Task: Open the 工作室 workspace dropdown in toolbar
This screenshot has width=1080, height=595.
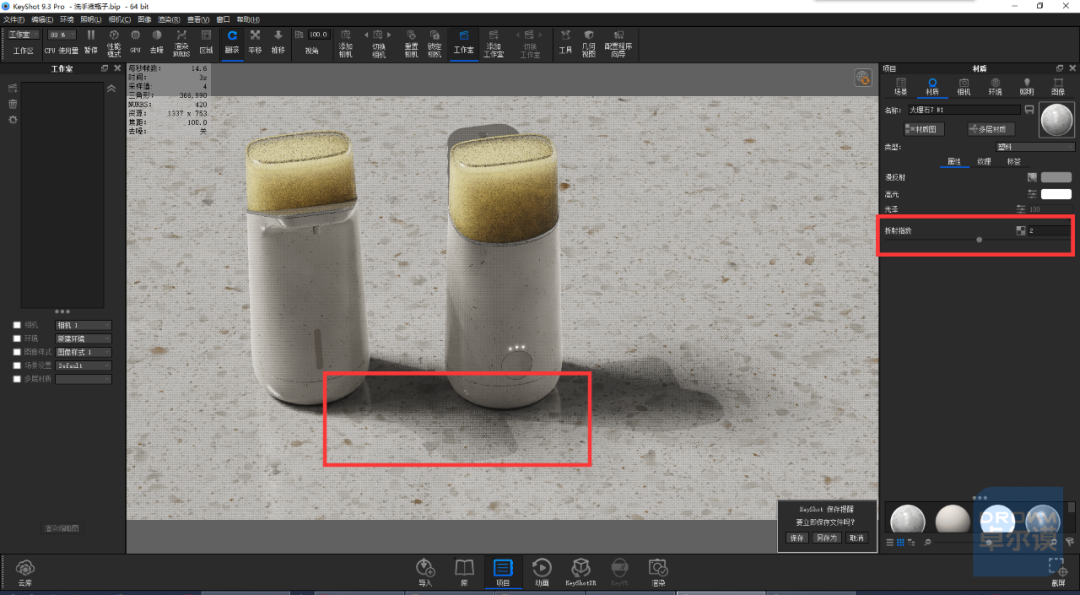Action: click(x=23, y=34)
